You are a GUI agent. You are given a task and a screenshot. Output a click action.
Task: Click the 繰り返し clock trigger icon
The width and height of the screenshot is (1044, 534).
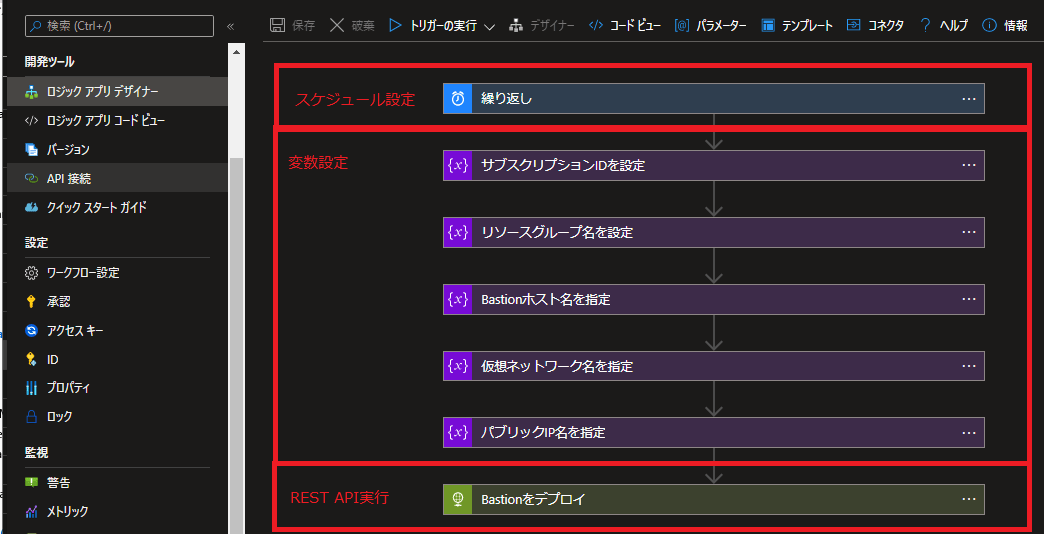(457, 99)
